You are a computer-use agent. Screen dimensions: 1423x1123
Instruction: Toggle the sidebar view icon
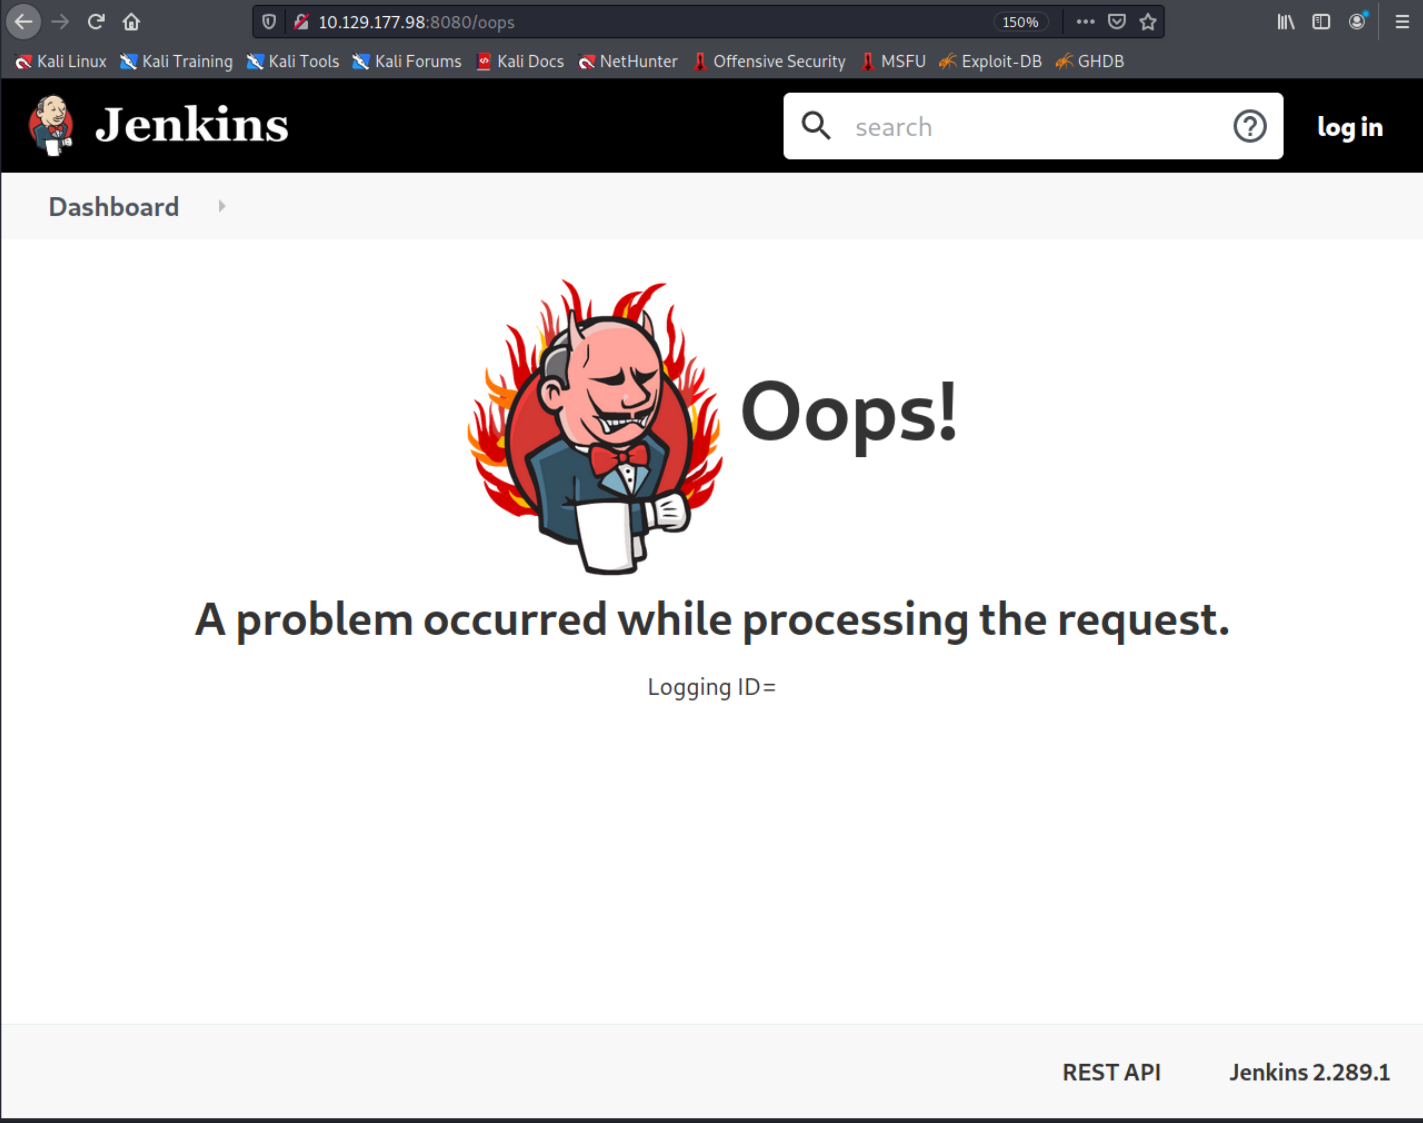[x=1321, y=21]
